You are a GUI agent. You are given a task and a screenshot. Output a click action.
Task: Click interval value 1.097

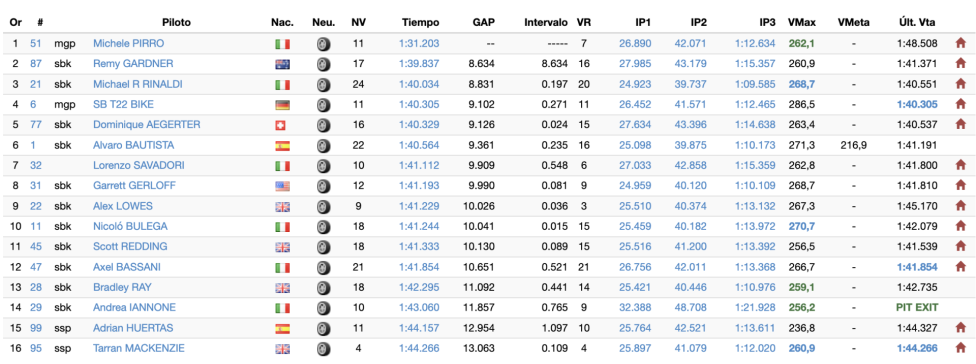tap(554, 328)
